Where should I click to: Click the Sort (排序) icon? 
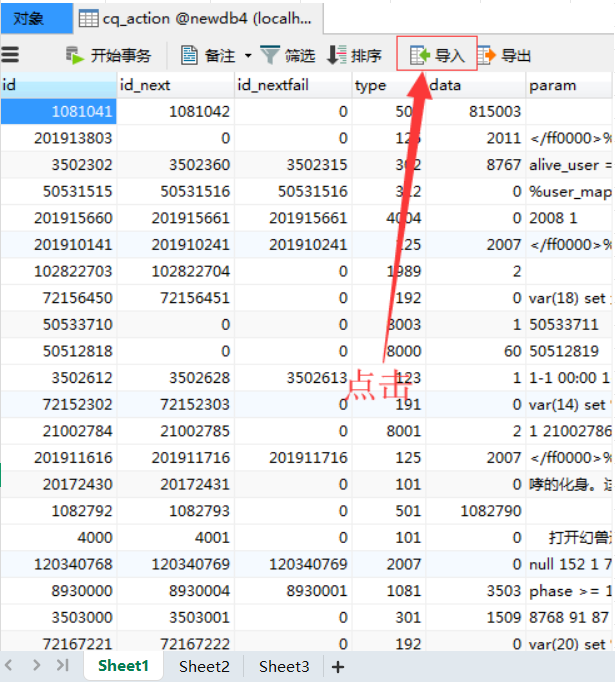pyautogui.click(x=337, y=55)
